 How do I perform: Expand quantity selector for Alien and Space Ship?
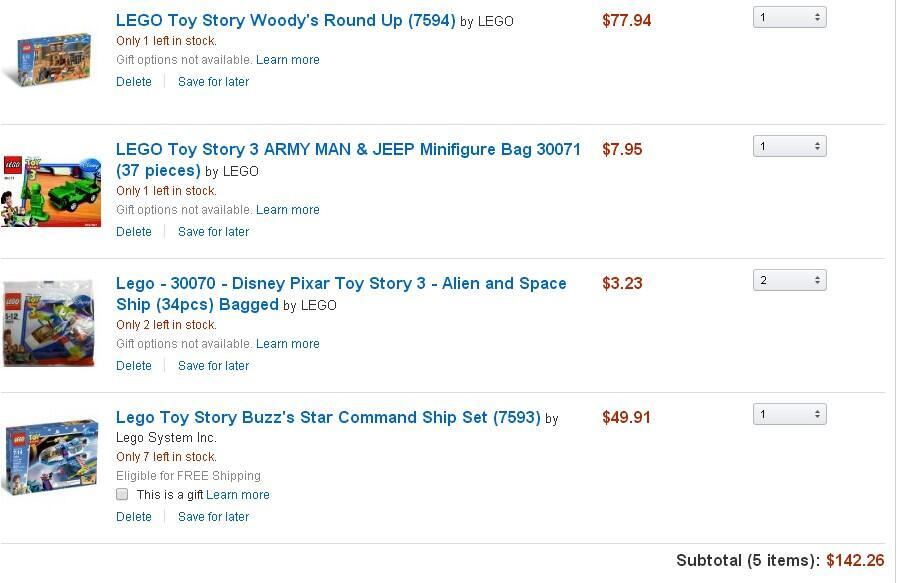[x=789, y=280]
